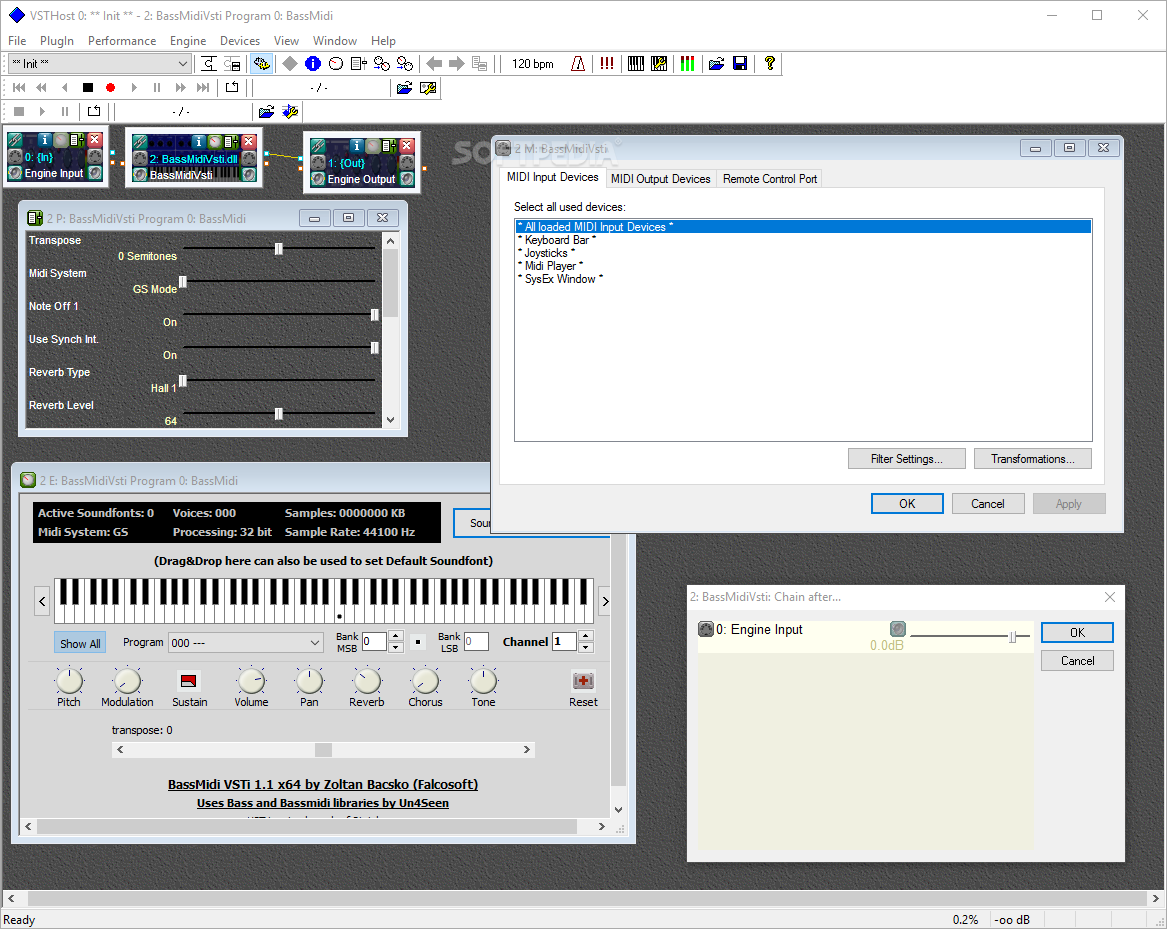Shift the piano keyboard right with arrow
Image resolution: width=1167 pixels, height=929 pixels.
coord(604,601)
